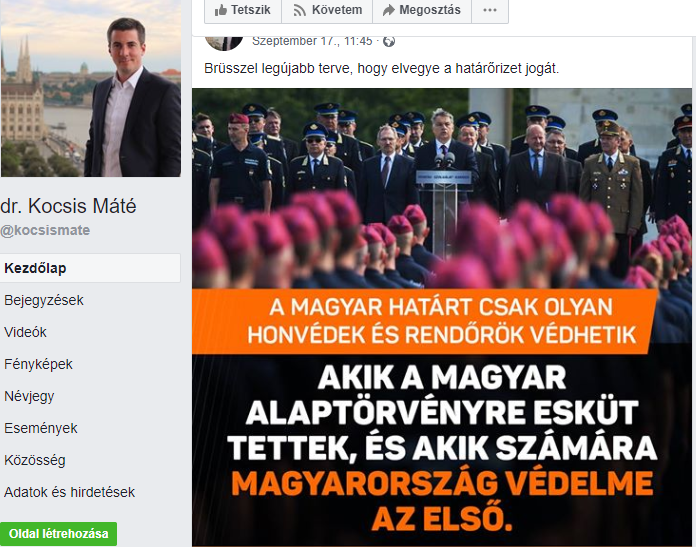Open the Fényképek page

point(38,364)
